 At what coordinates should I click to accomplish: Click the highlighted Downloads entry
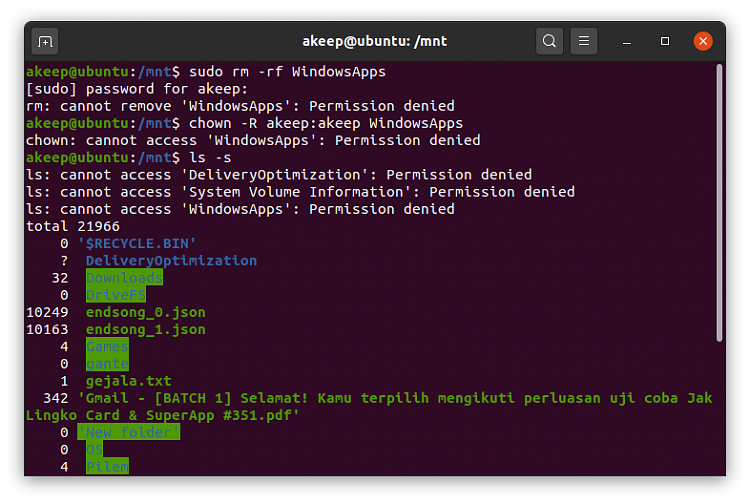click(x=124, y=278)
